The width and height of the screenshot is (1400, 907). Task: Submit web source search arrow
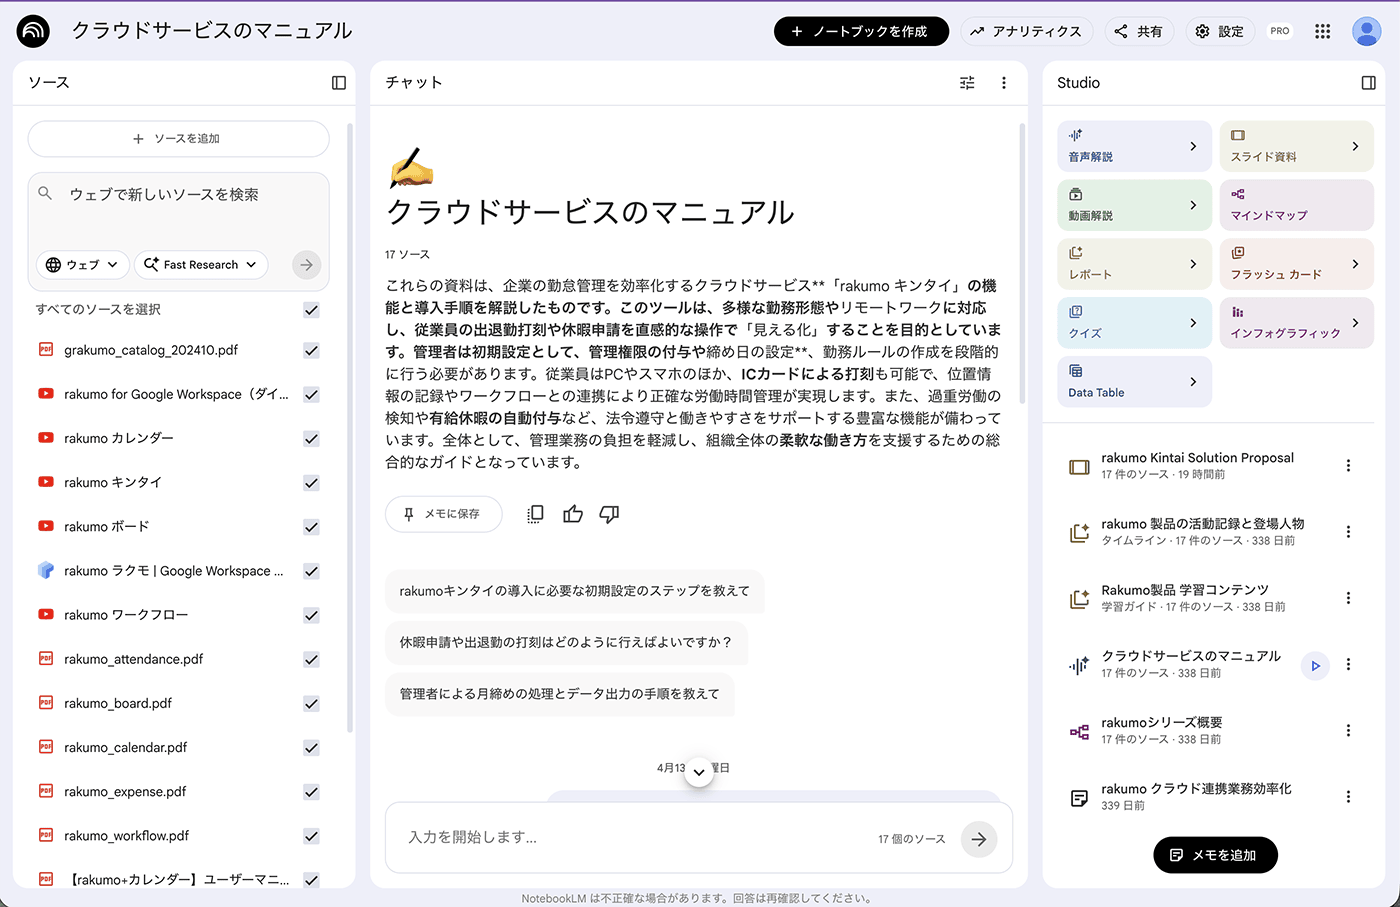(307, 265)
